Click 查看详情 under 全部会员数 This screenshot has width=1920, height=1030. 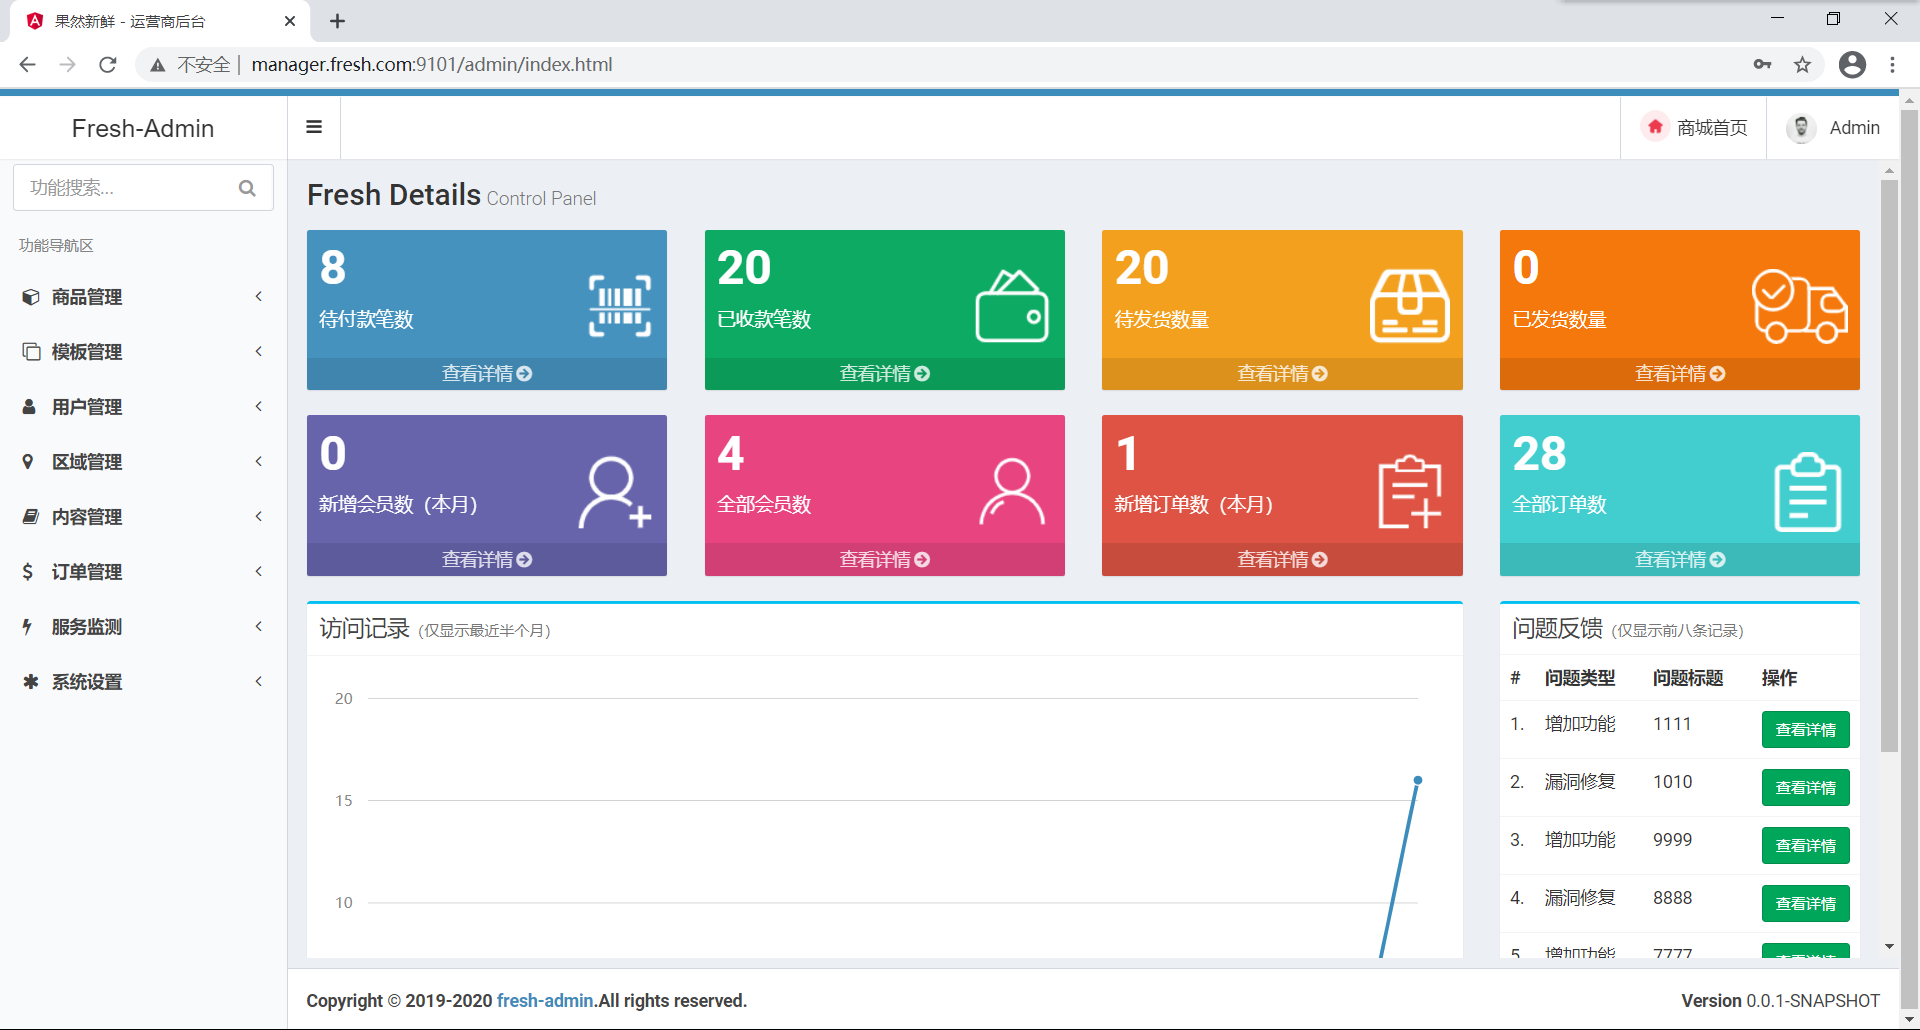point(885,560)
